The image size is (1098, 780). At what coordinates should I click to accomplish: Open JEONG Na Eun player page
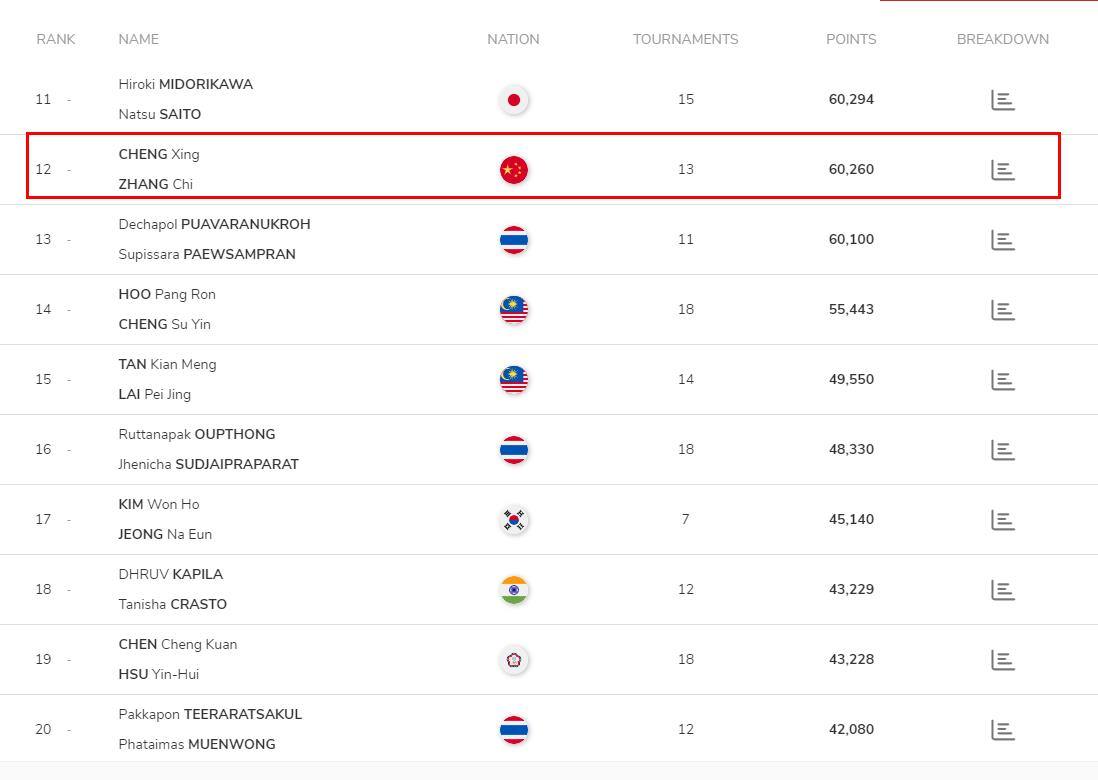[x=165, y=534]
